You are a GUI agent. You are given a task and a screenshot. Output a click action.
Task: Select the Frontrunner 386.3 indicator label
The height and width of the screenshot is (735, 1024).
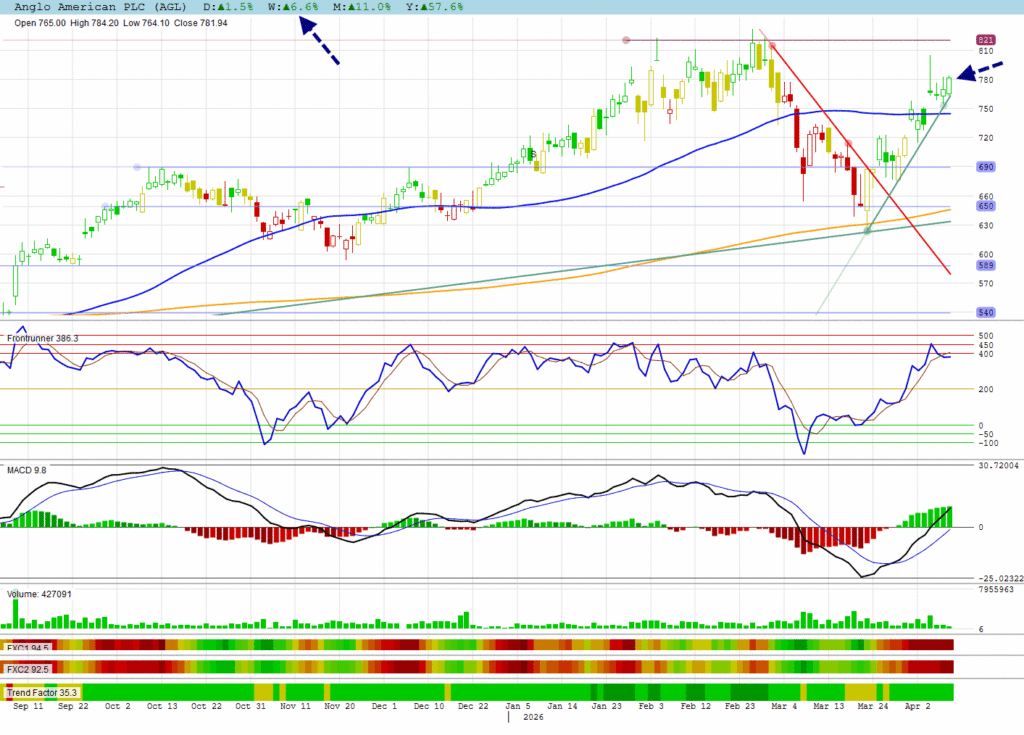click(43, 339)
